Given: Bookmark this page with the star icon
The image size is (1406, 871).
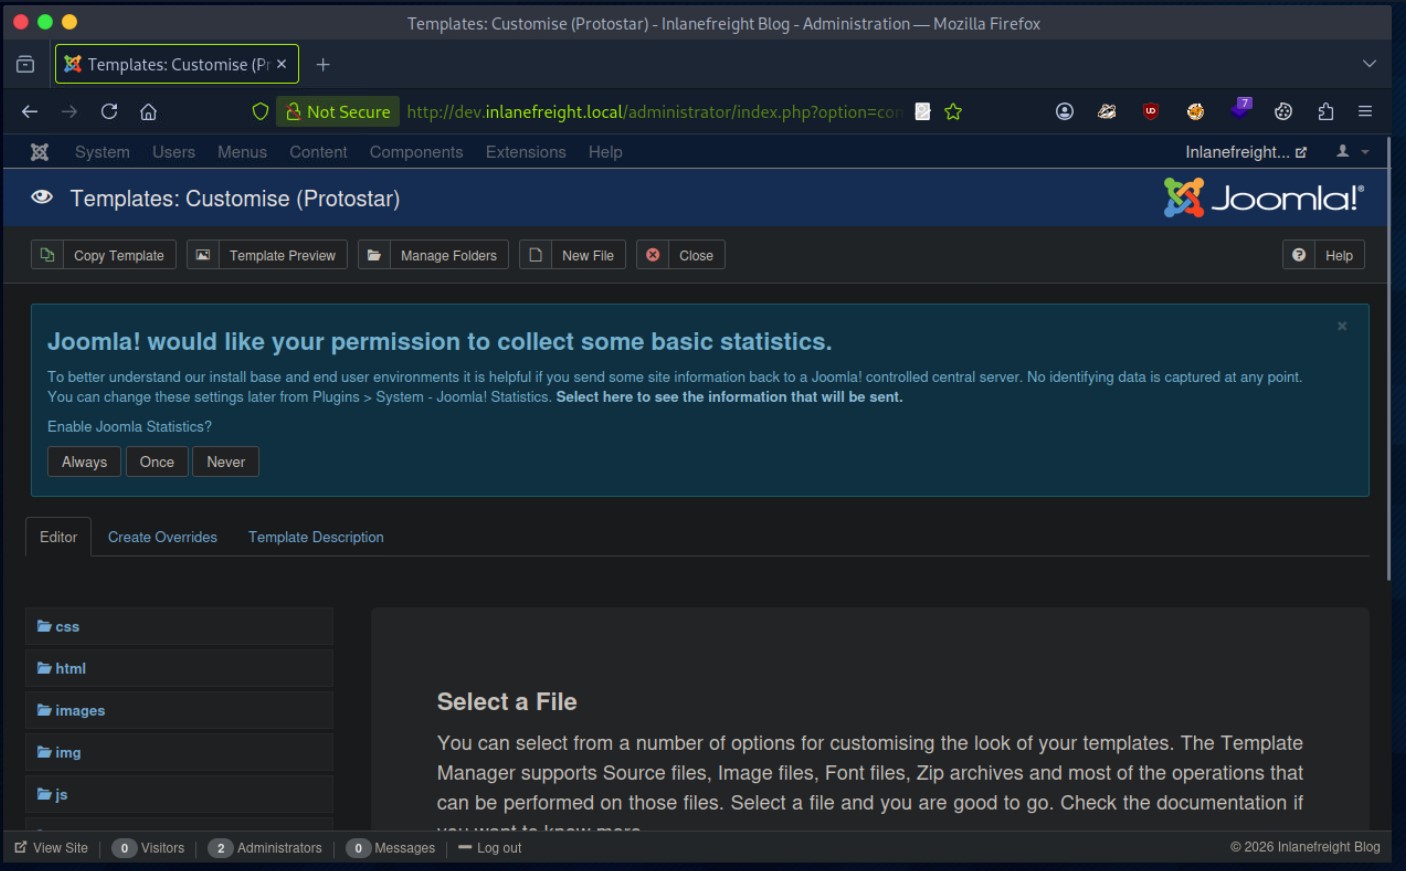Looking at the screenshot, I should pyautogui.click(x=953, y=112).
